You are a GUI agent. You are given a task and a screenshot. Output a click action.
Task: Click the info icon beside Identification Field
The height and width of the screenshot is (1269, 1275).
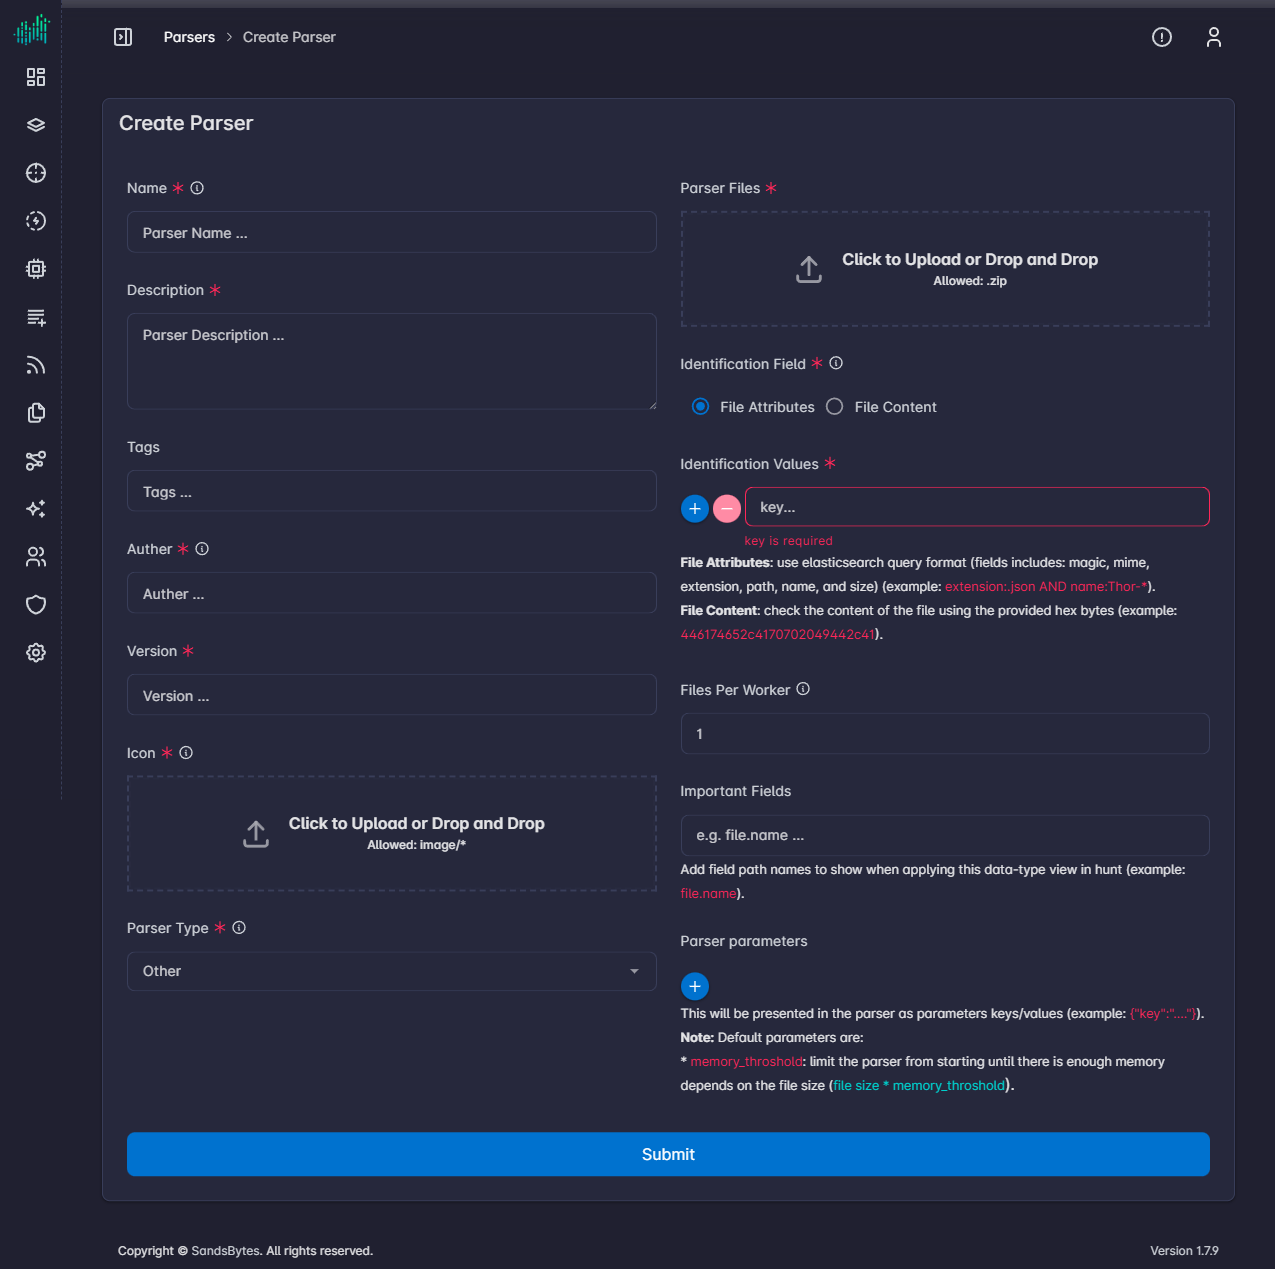836,363
